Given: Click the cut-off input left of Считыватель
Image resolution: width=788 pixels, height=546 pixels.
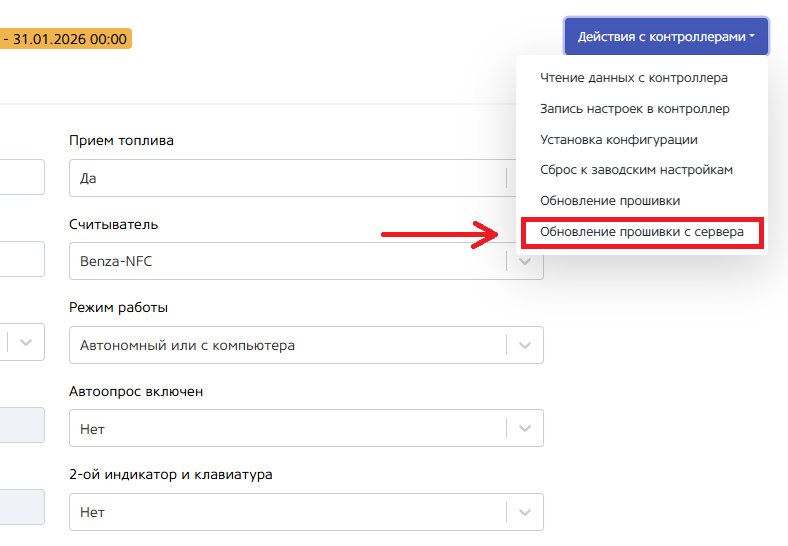Looking at the screenshot, I should coord(22,259).
